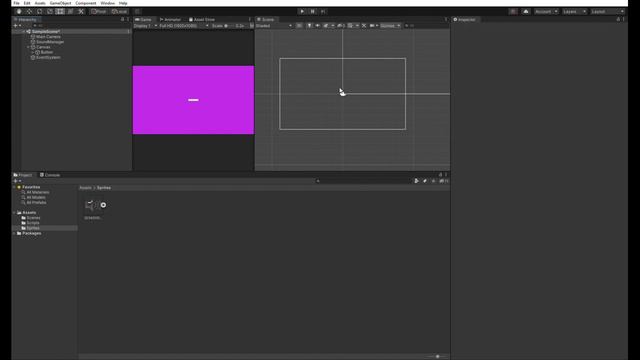Toggle 2D mode in Scene view
This screenshot has height=360, width=640.
click(x=299, y=26)
